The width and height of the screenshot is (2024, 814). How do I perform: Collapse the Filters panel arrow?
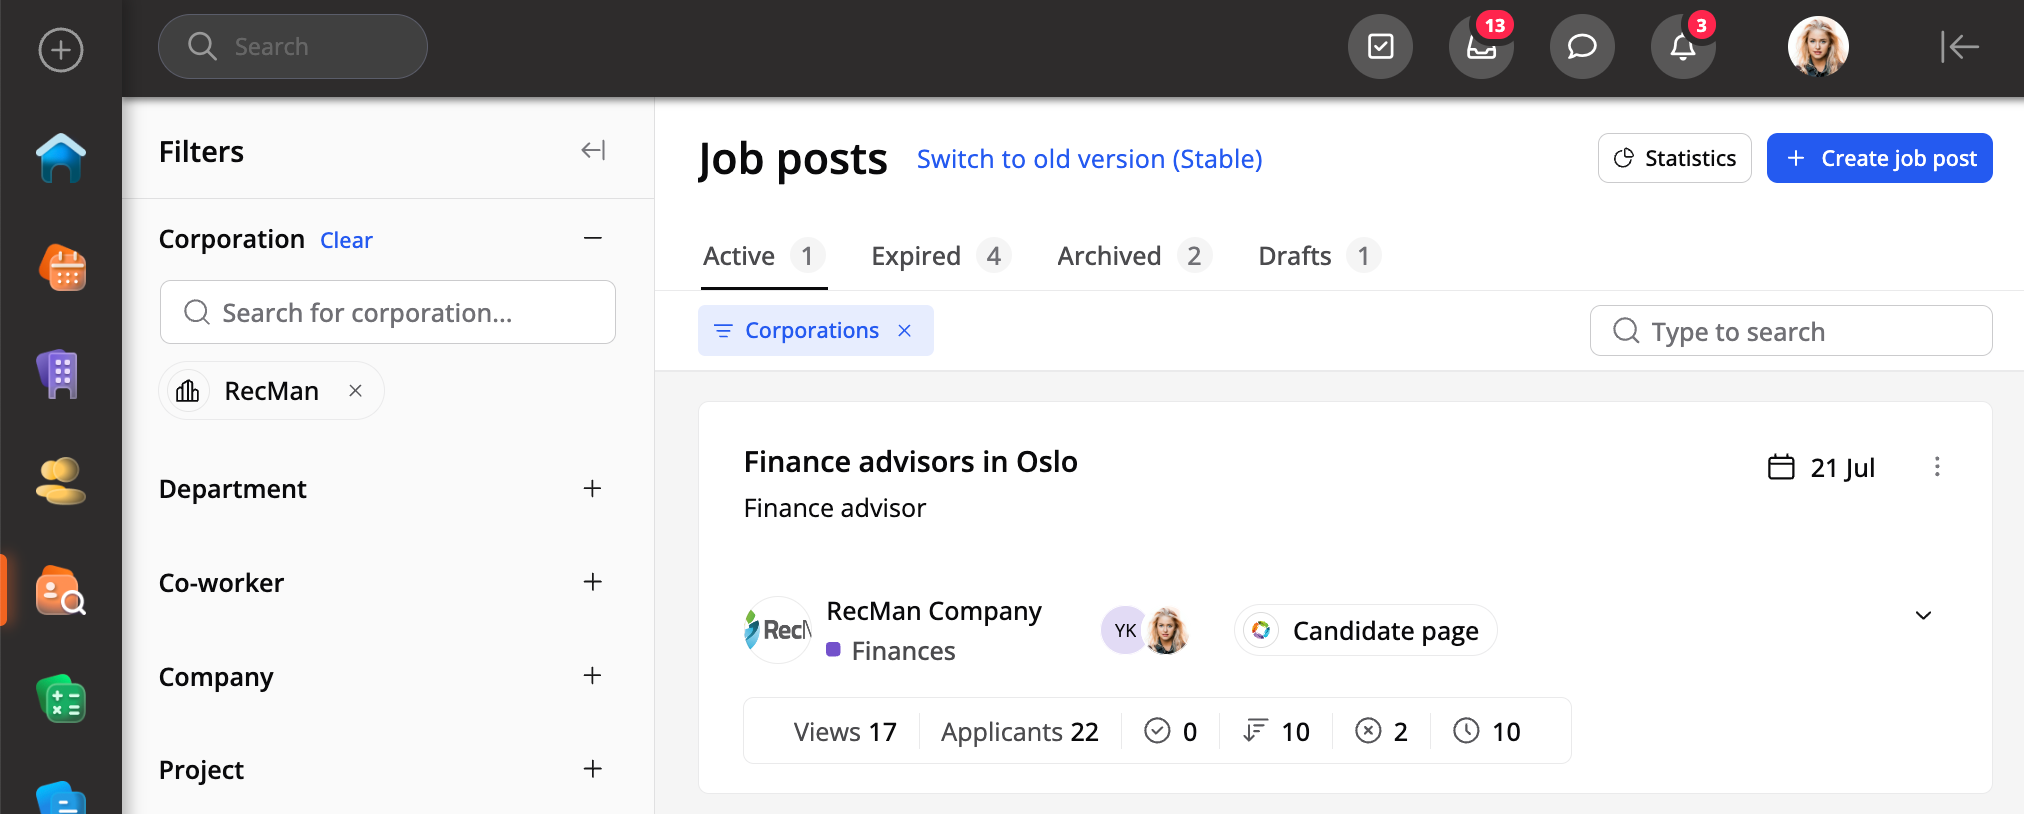(593, 150)
